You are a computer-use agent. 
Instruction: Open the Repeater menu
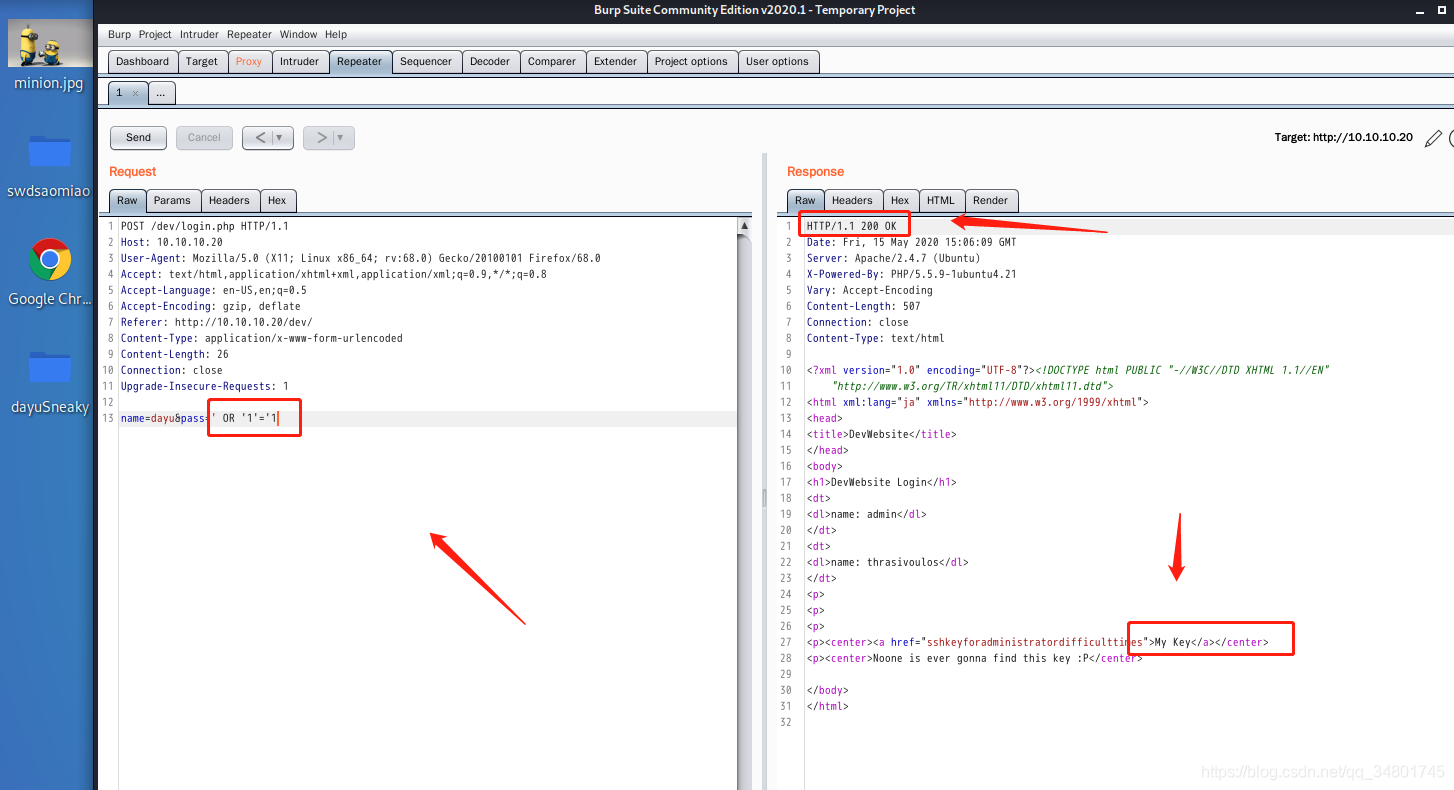pyautogui.click(x=249, y=34)
